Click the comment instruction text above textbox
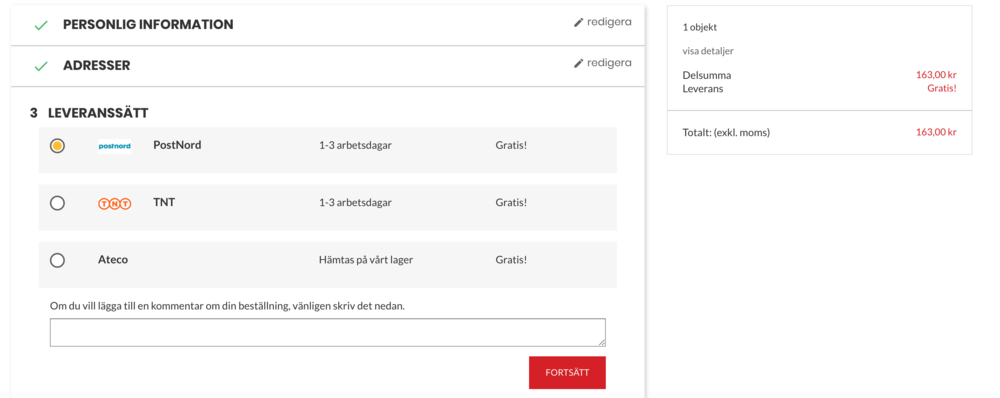1000x398 pixels. [x=228, y=306]
